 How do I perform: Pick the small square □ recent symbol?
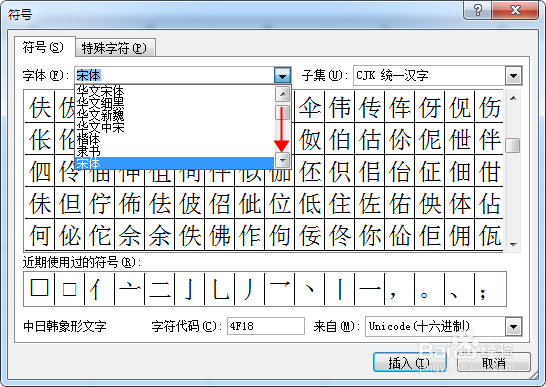pyautogui.click(x=70, y=289)
